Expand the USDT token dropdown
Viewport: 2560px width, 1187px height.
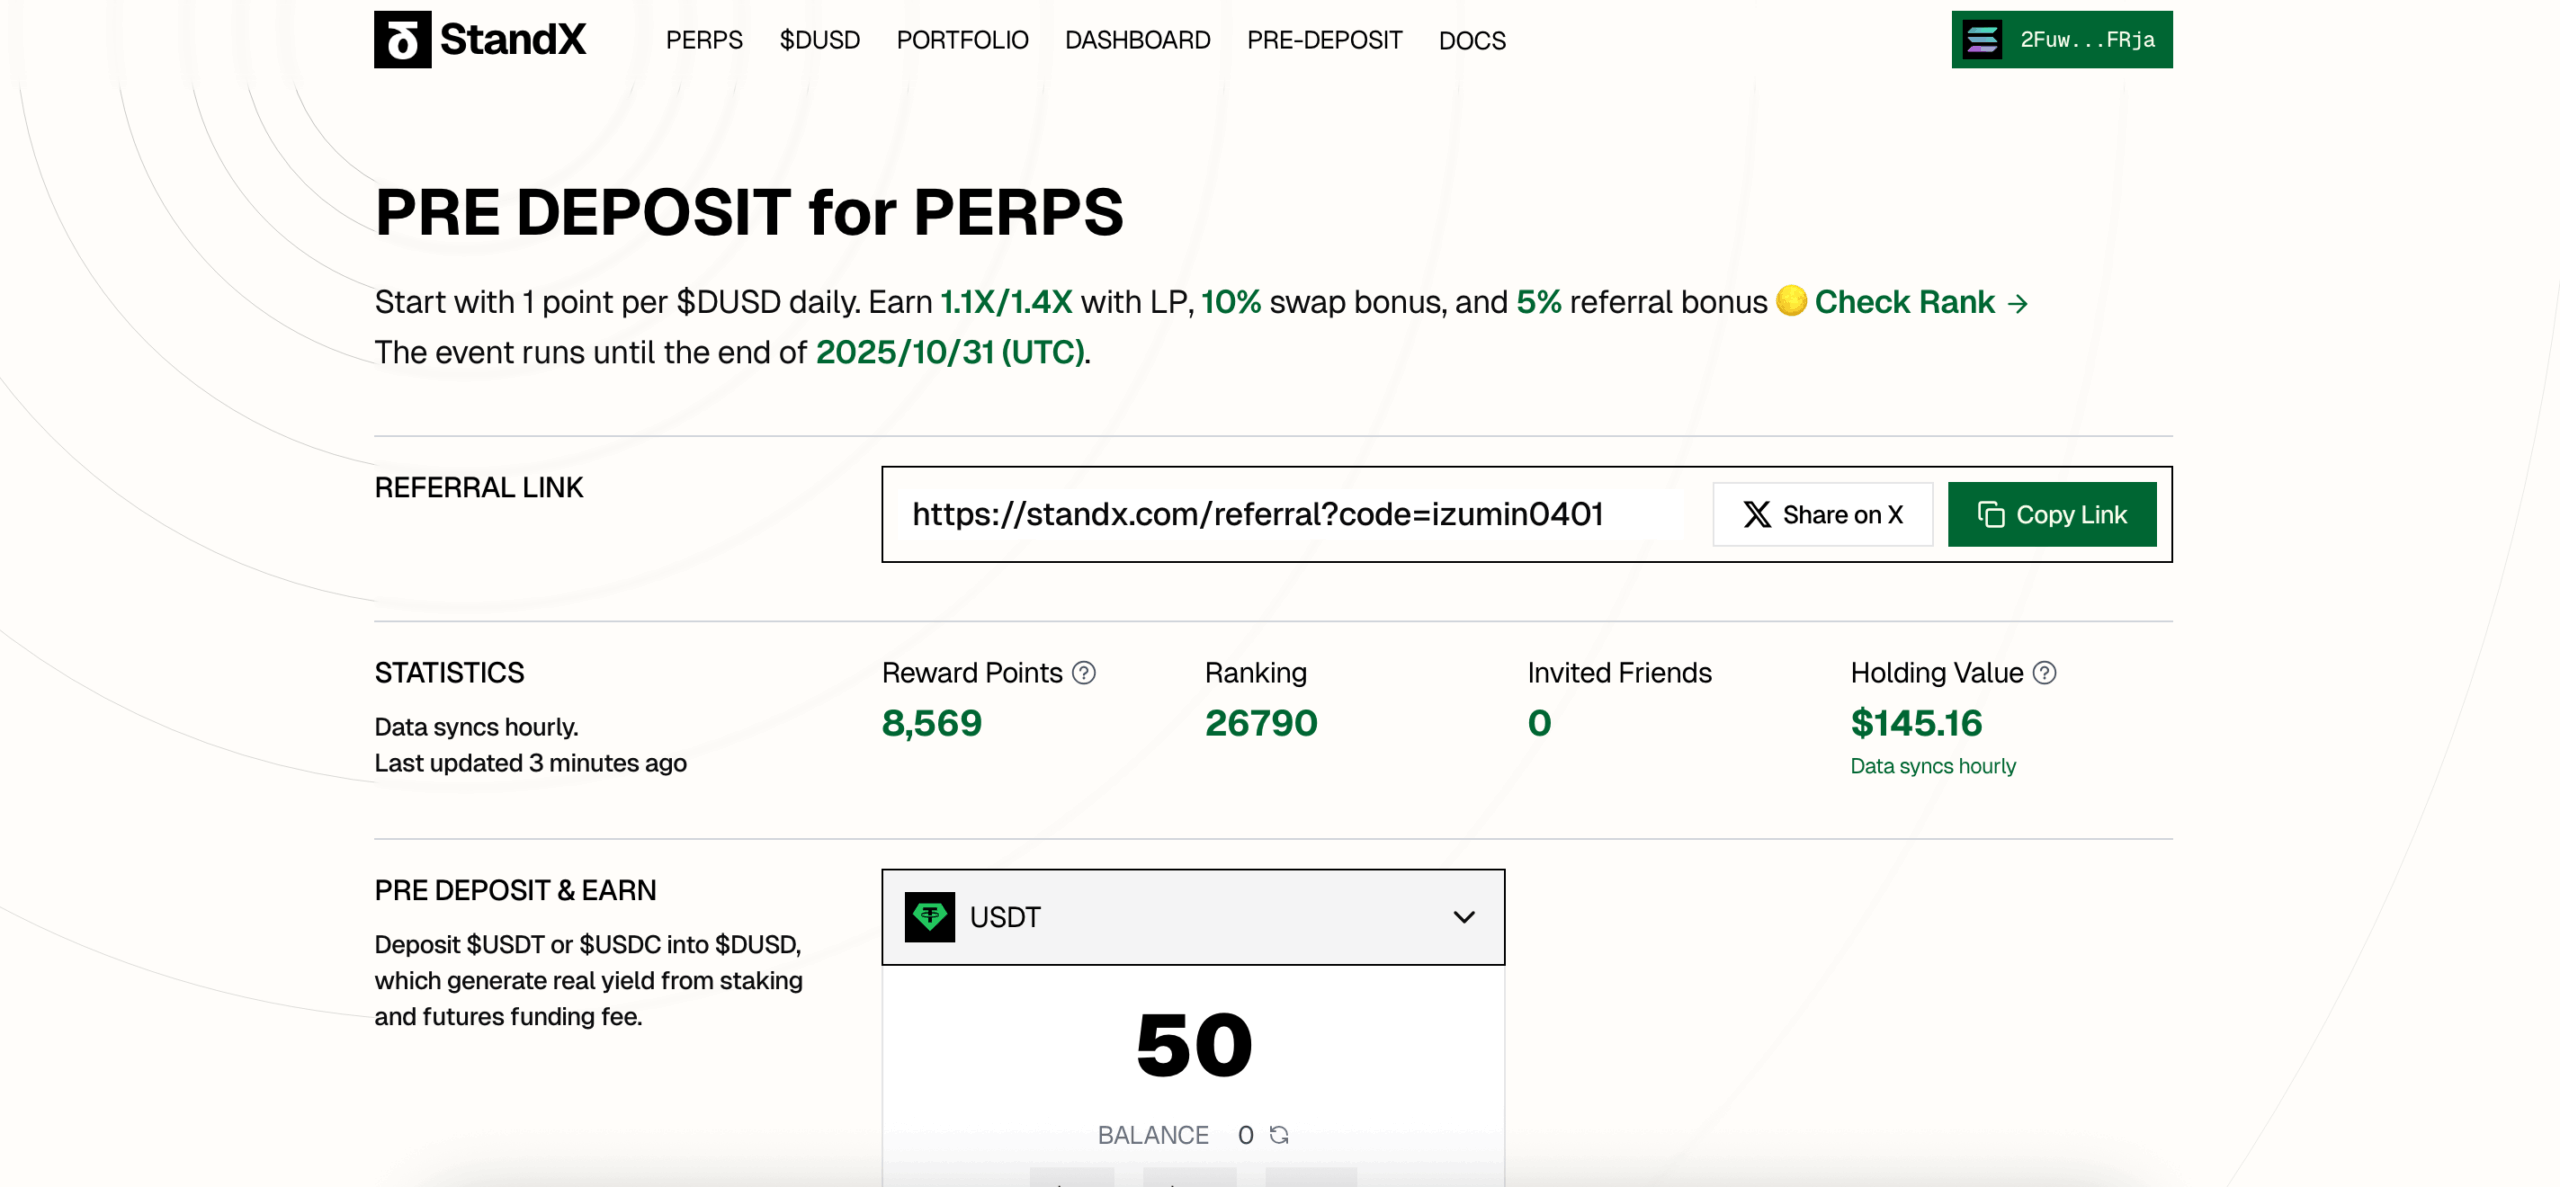click(x=1464, y=917)
